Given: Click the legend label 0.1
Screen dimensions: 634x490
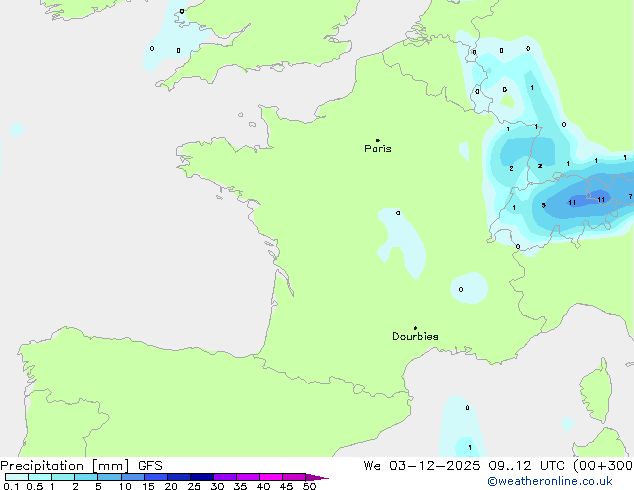Looking at the screenshot, I should [x=11, y=486].
